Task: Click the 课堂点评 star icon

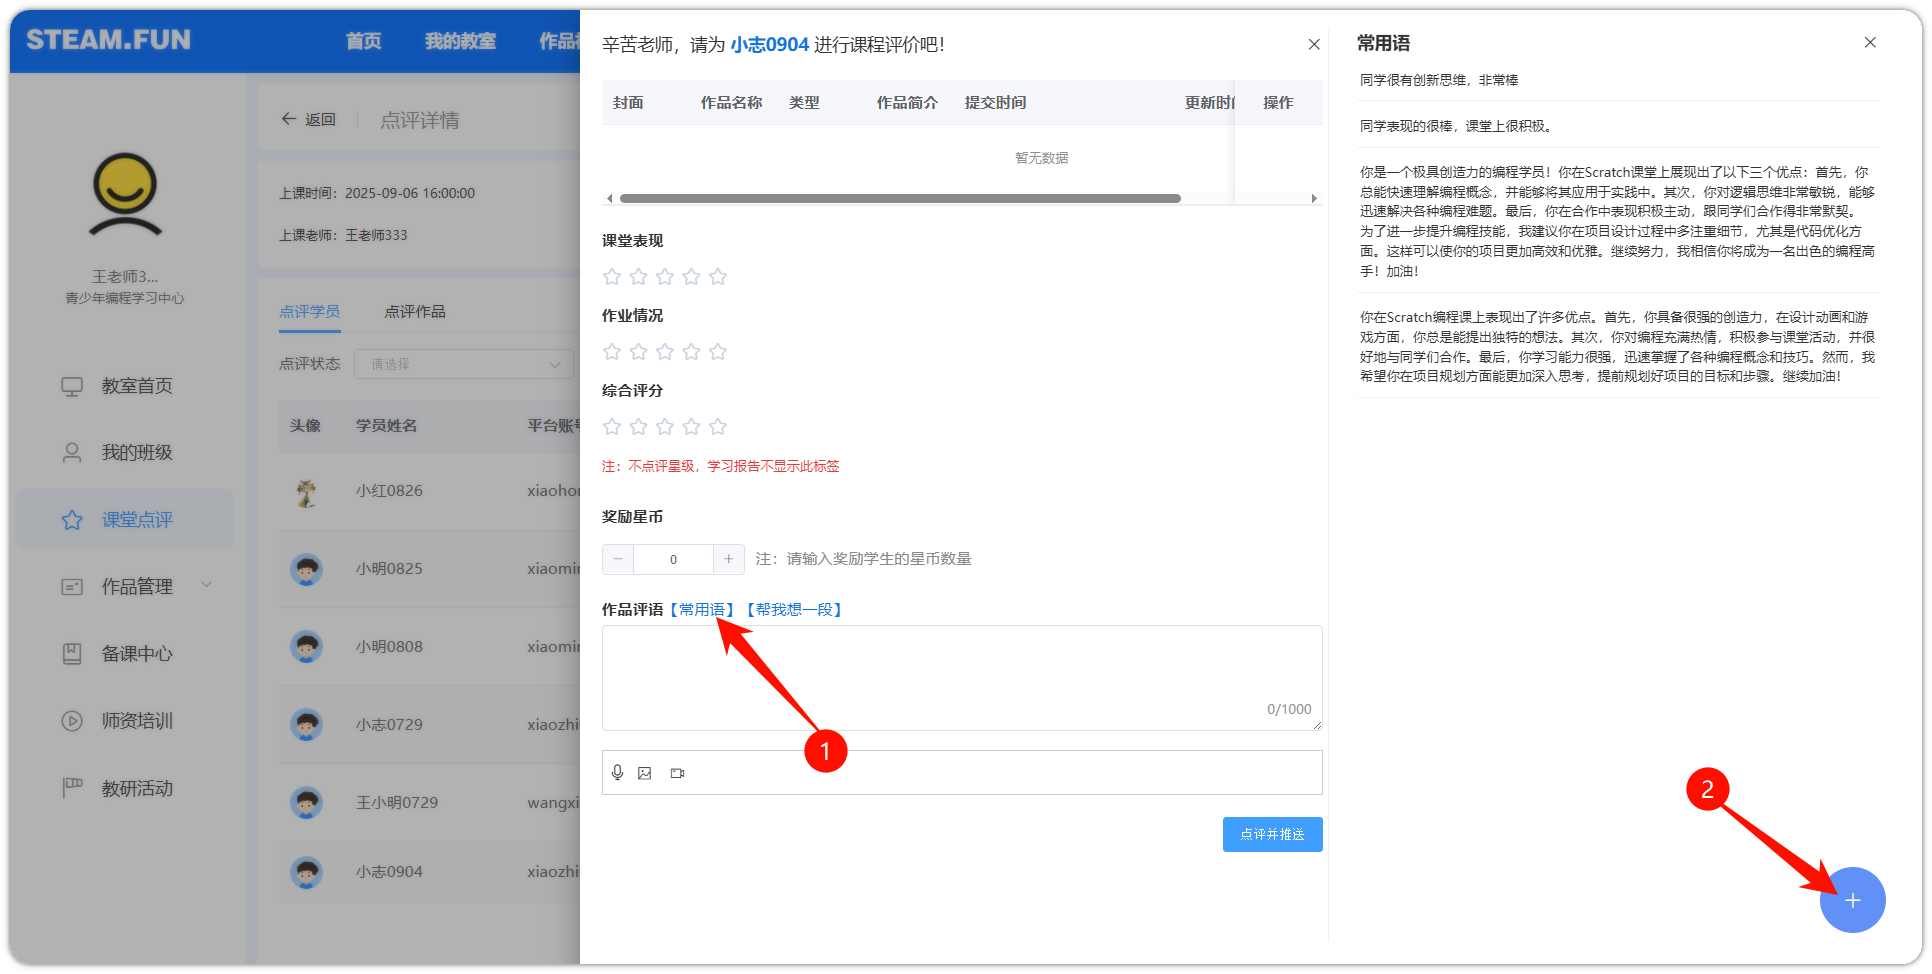Action: coord(72,520)
